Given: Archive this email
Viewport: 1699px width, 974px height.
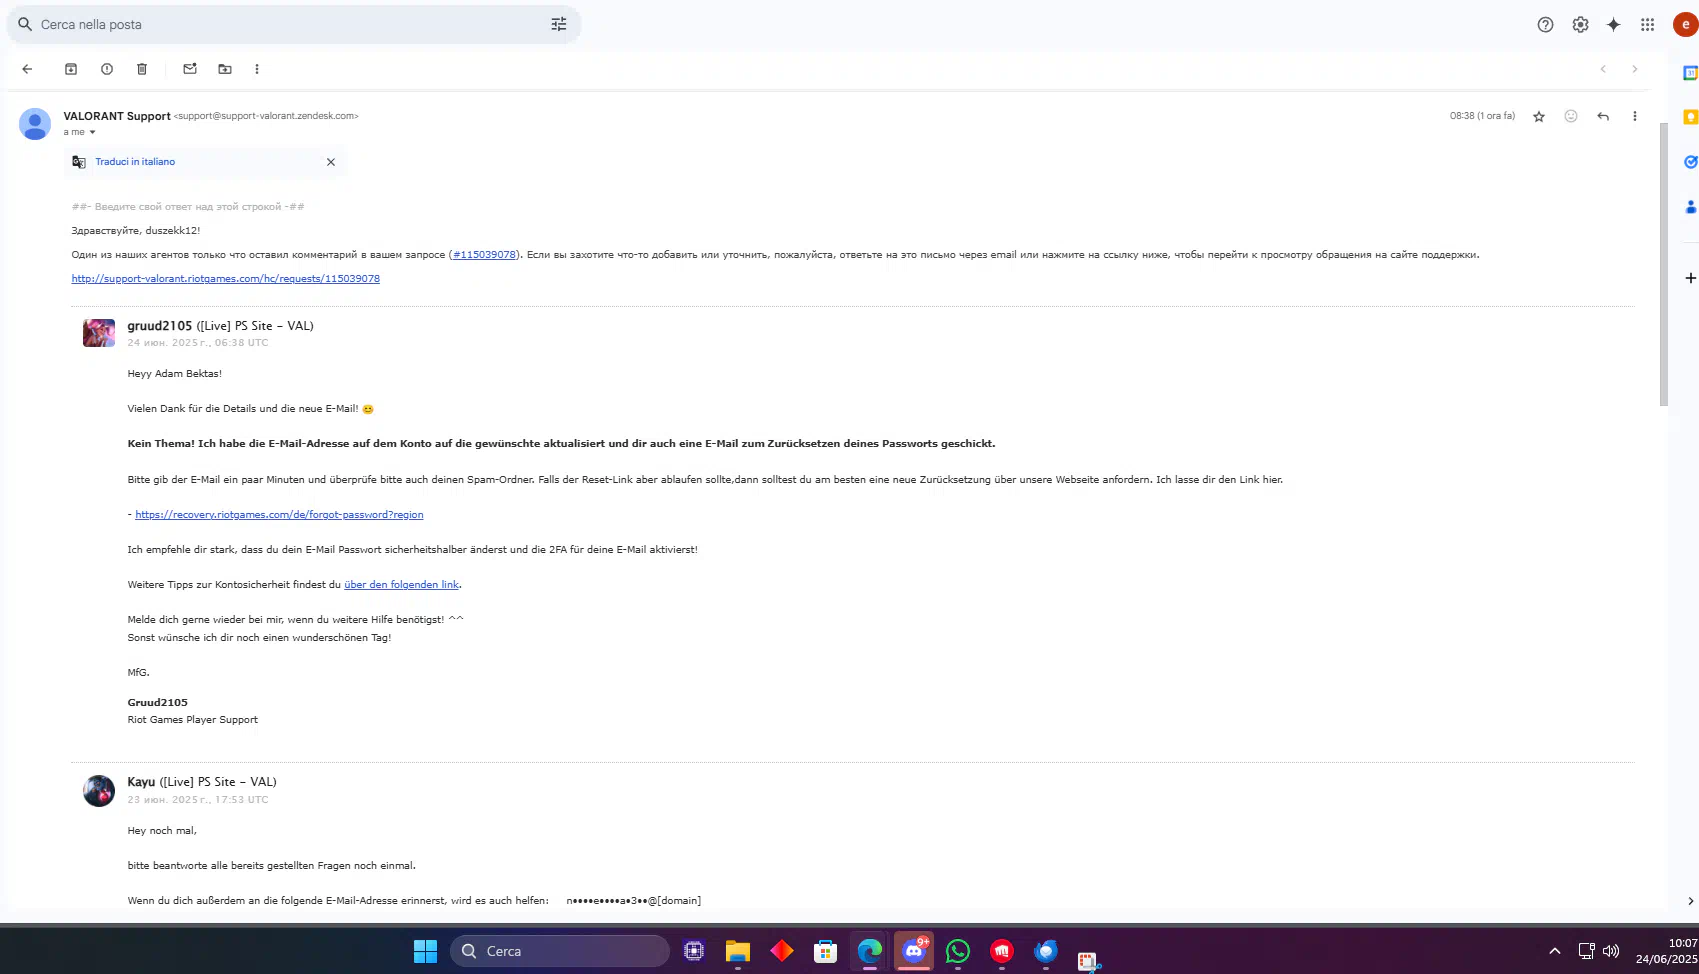Looking at the screenshot, I should (x=71, y=69).
